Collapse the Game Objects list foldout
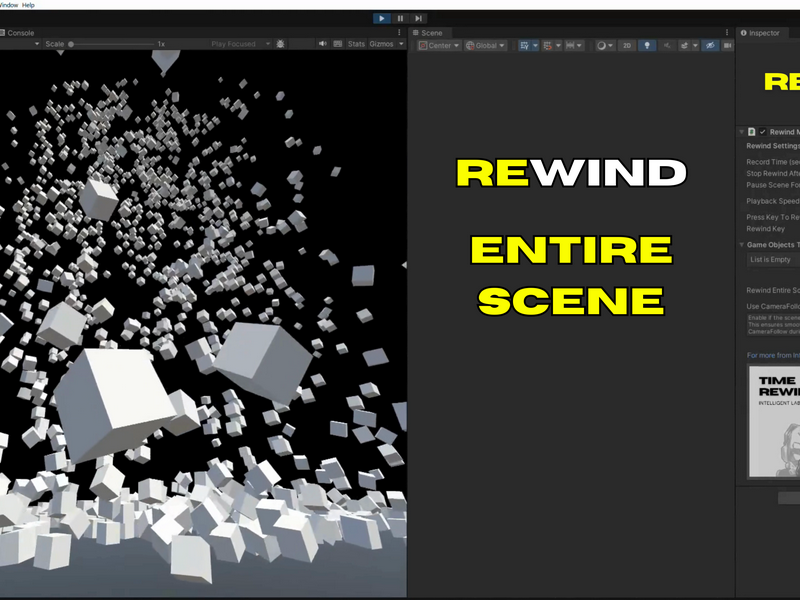Image resolution: width=800 pixels, height=600 pixels. coord(742,245)
